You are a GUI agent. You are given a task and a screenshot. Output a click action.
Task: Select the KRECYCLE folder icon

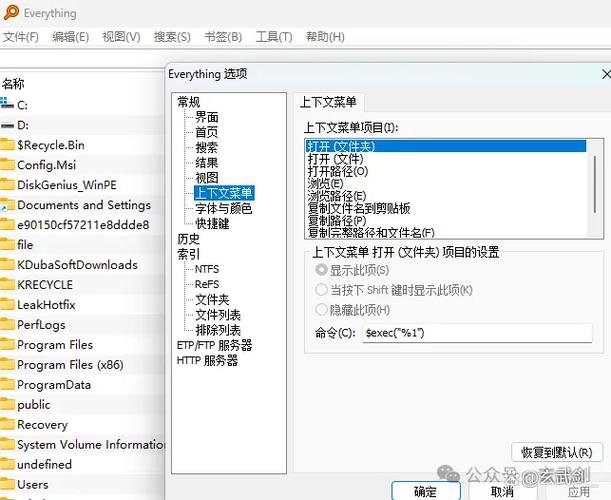click(x=7, y=285)
